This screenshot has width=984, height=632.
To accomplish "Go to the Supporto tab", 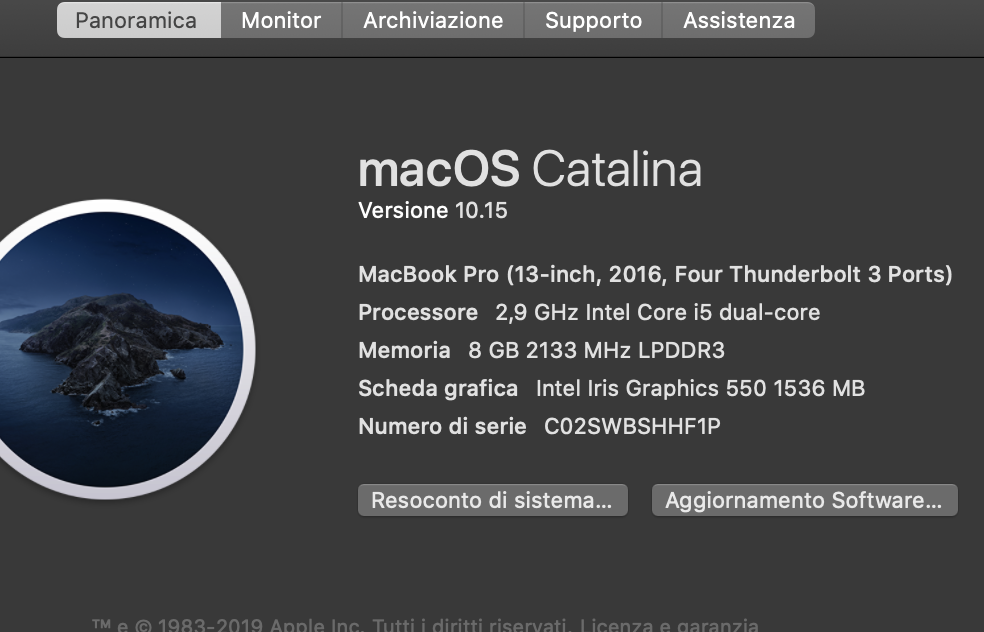I will 593,20.
